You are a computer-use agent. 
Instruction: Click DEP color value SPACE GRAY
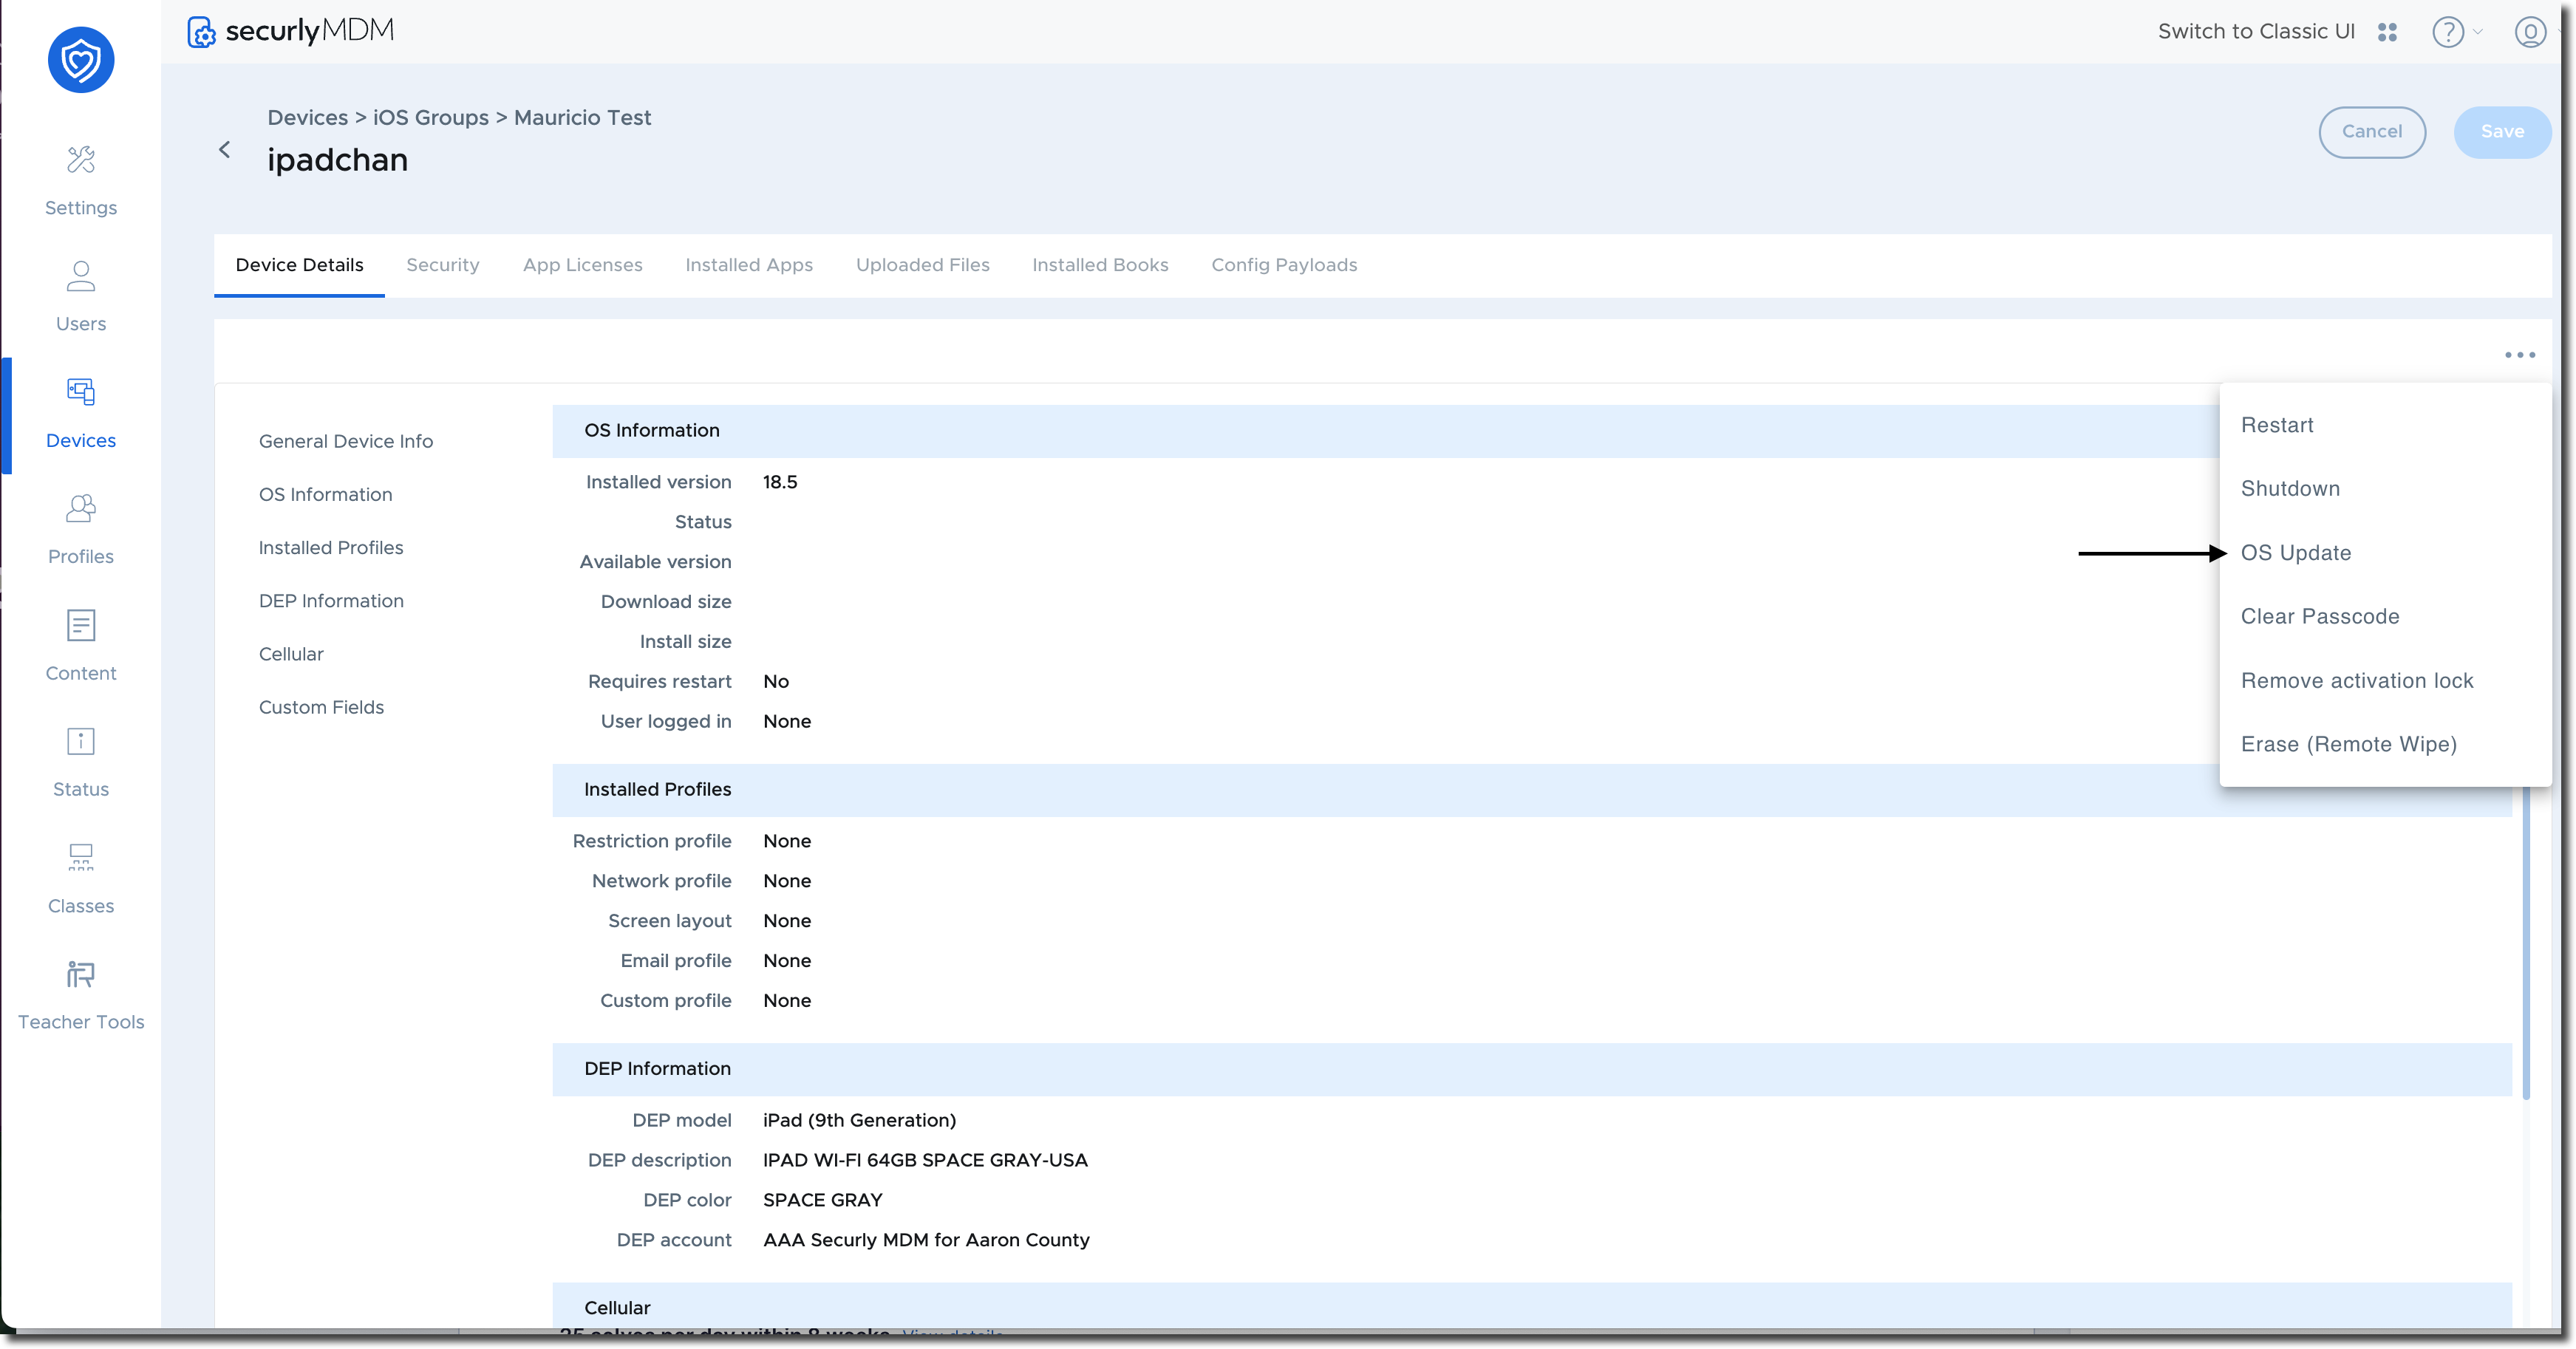click(x=822, y=1201)
